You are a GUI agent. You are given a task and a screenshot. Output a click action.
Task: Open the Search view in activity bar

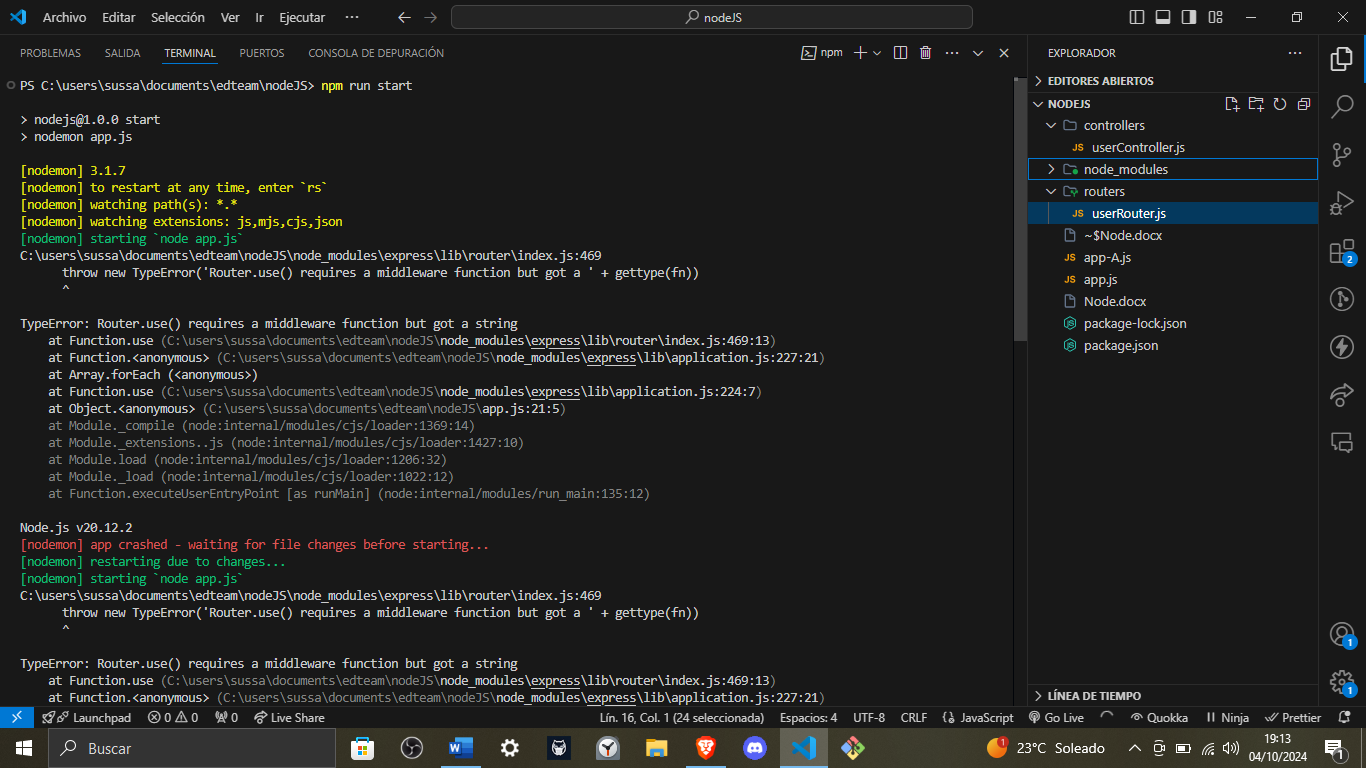tap(1342, 107)
